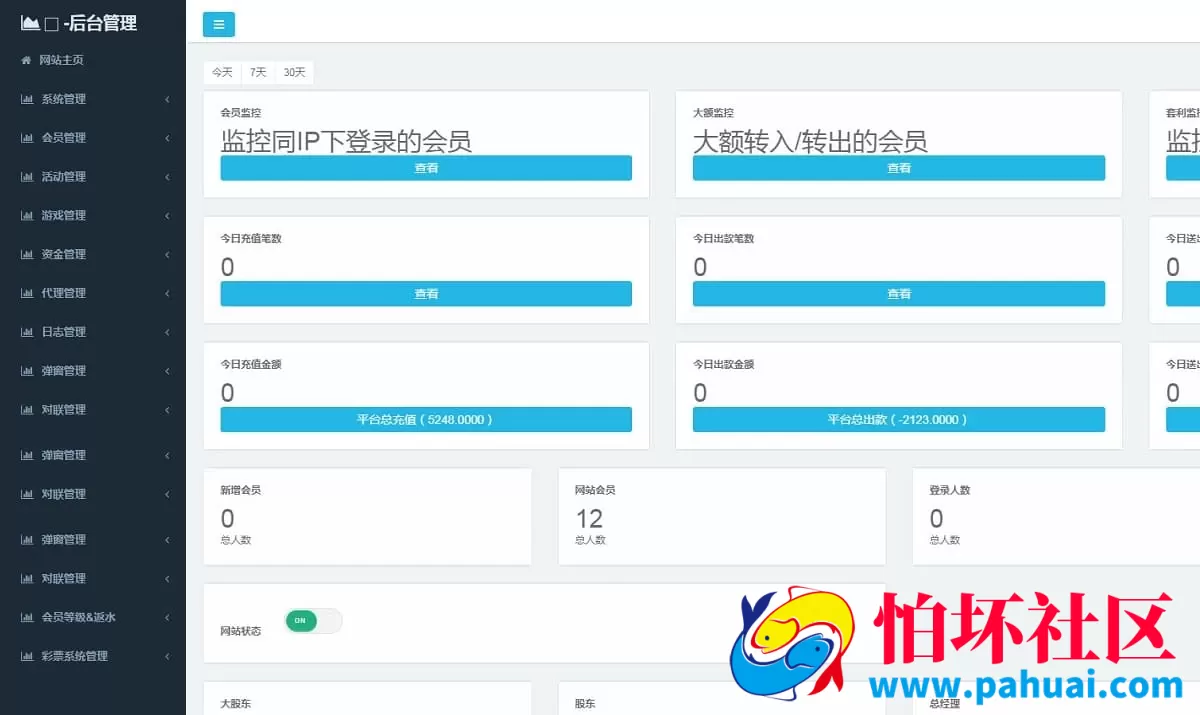The width and height of the screenshot is (1200, 715).
Task: Expand the 会员等级&返水 menu
Action: [90, 617]
